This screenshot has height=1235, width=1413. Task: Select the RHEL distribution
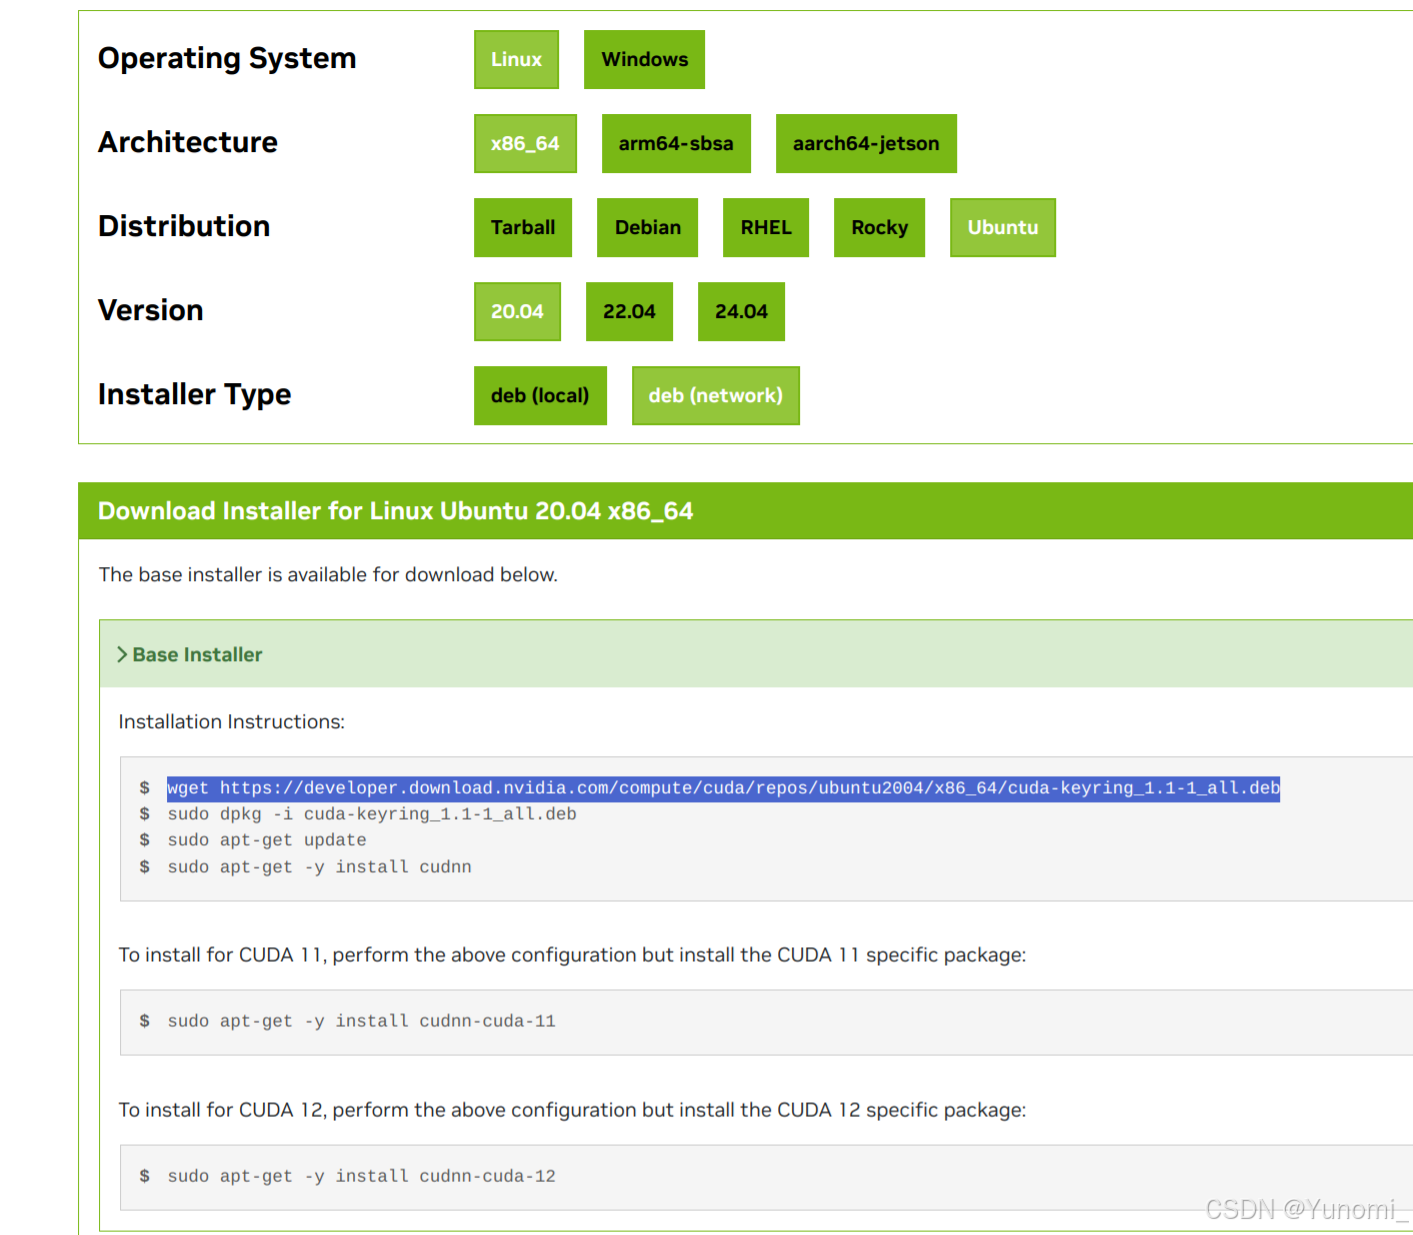(766, 227)
